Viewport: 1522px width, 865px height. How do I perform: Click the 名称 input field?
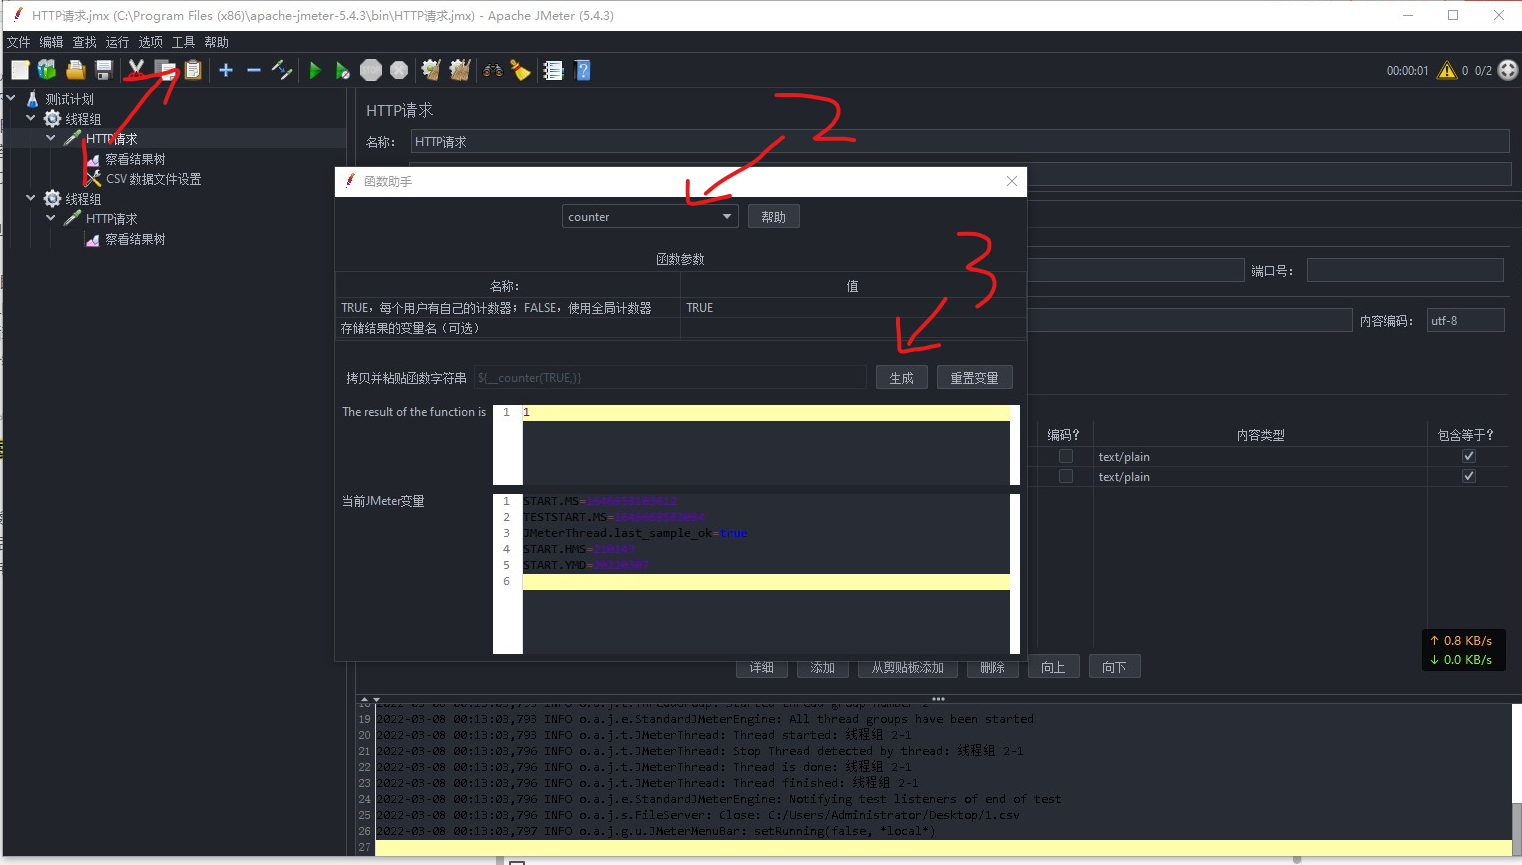pyautogui.click(x=960, y=142)
